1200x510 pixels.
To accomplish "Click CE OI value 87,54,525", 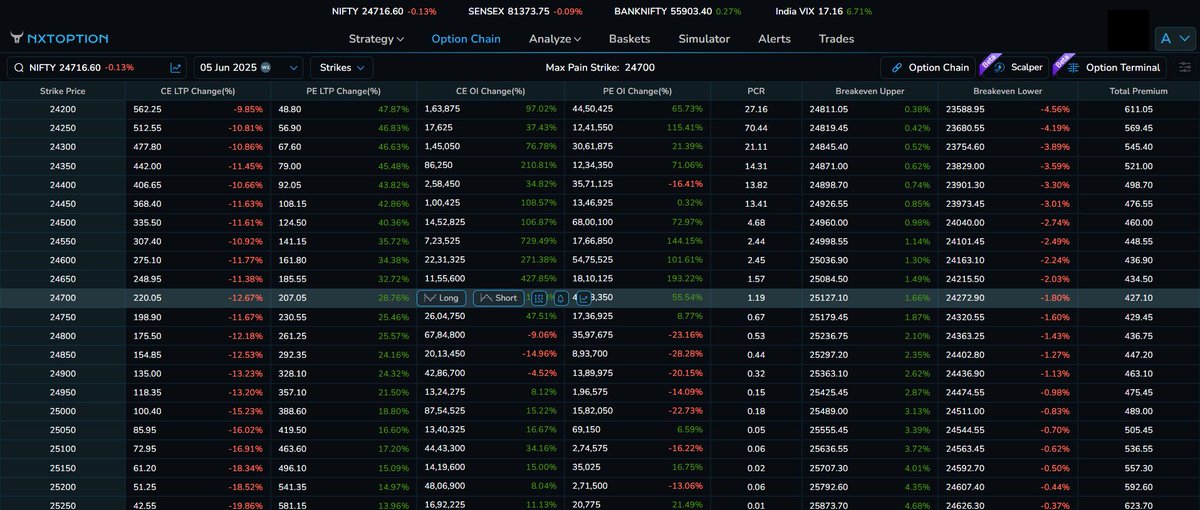I will (x=443, y=412).
